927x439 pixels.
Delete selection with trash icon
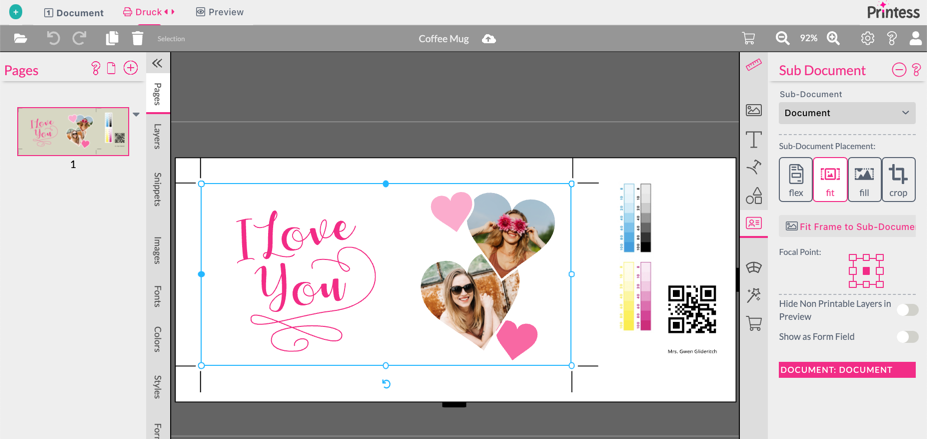138,38
